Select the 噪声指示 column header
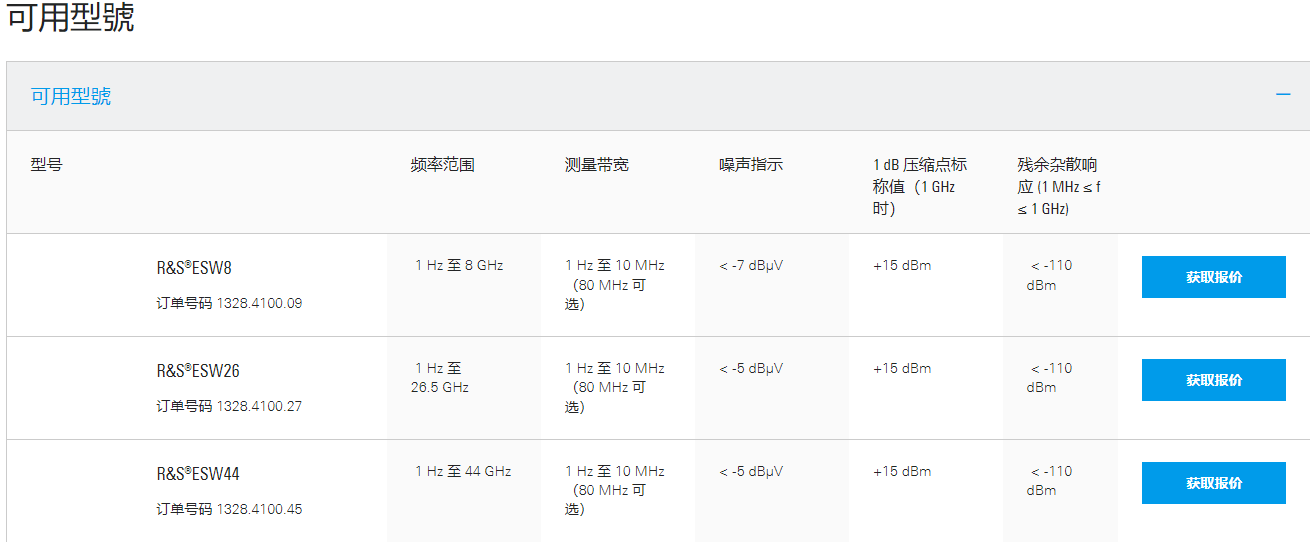Screen dimensions: 1310x542 tap(751, 165)
